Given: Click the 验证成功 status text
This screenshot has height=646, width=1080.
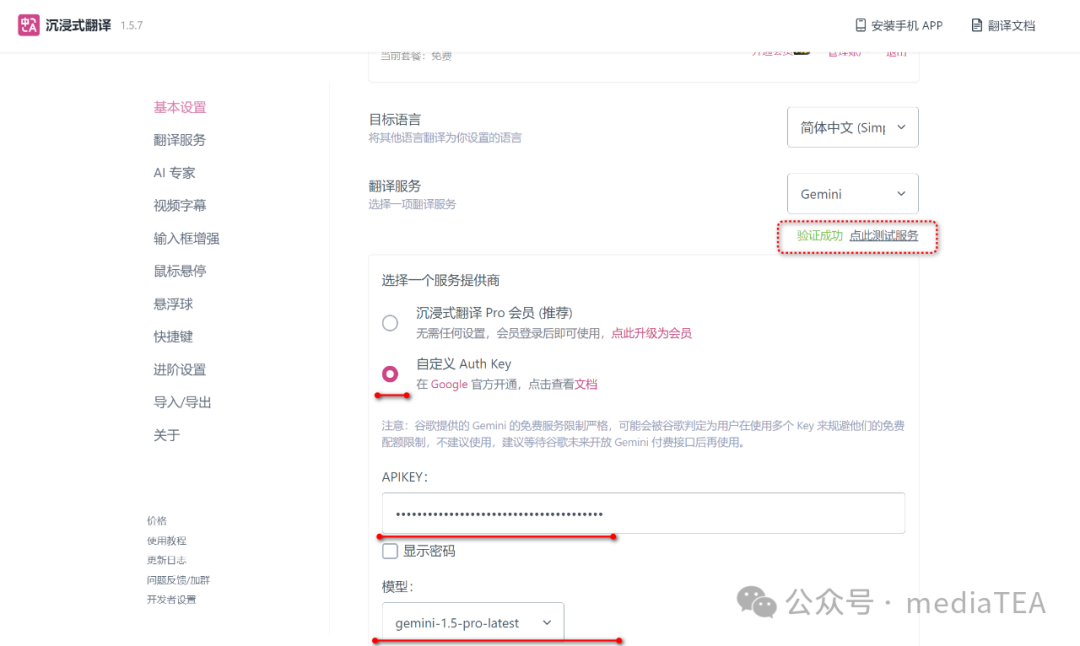Looking at the screenshot, I should tap(820, 236).
